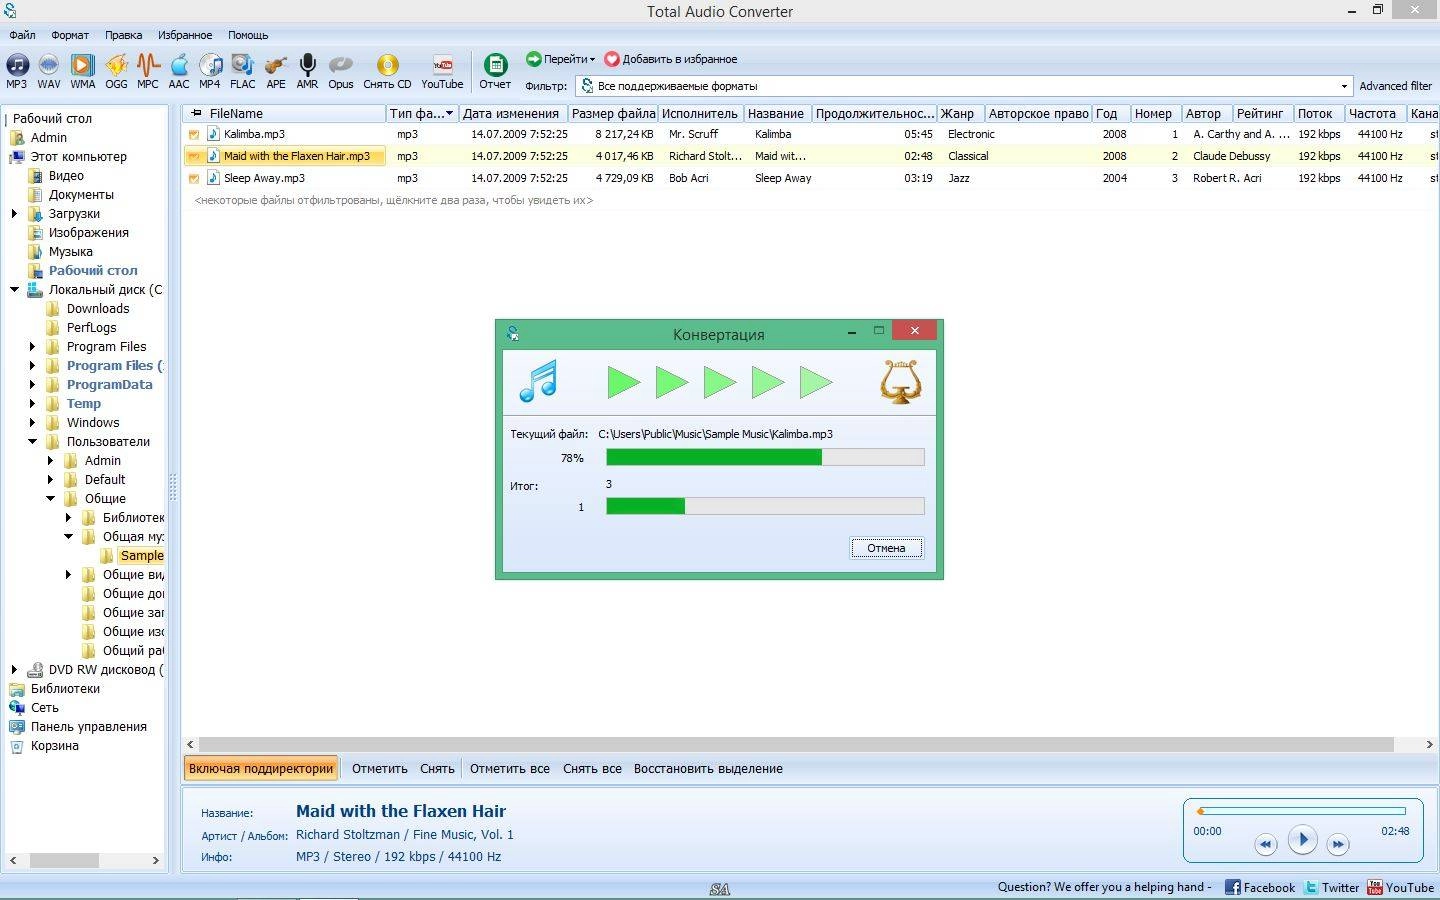Screen dimensions: 1440x900
Task: Click the total Итог progress bar
Action: point(765,507)
